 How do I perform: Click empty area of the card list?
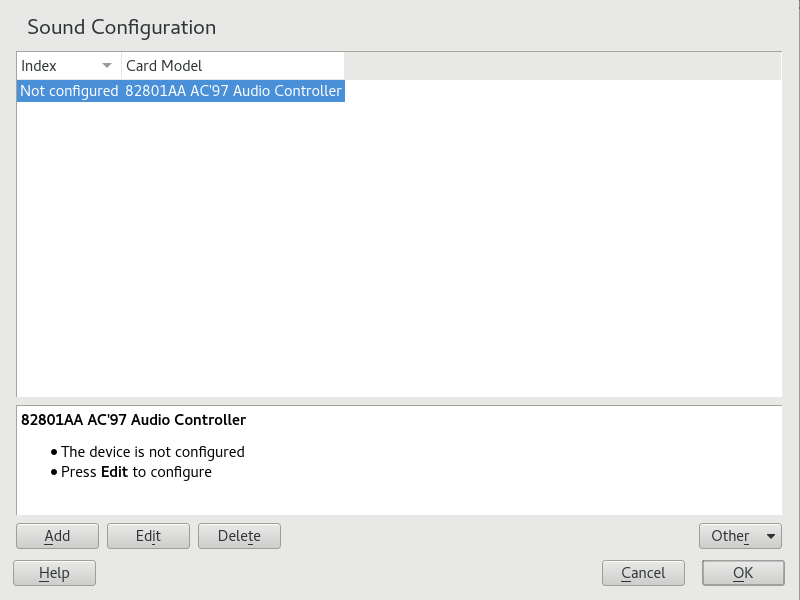[400, 250]
